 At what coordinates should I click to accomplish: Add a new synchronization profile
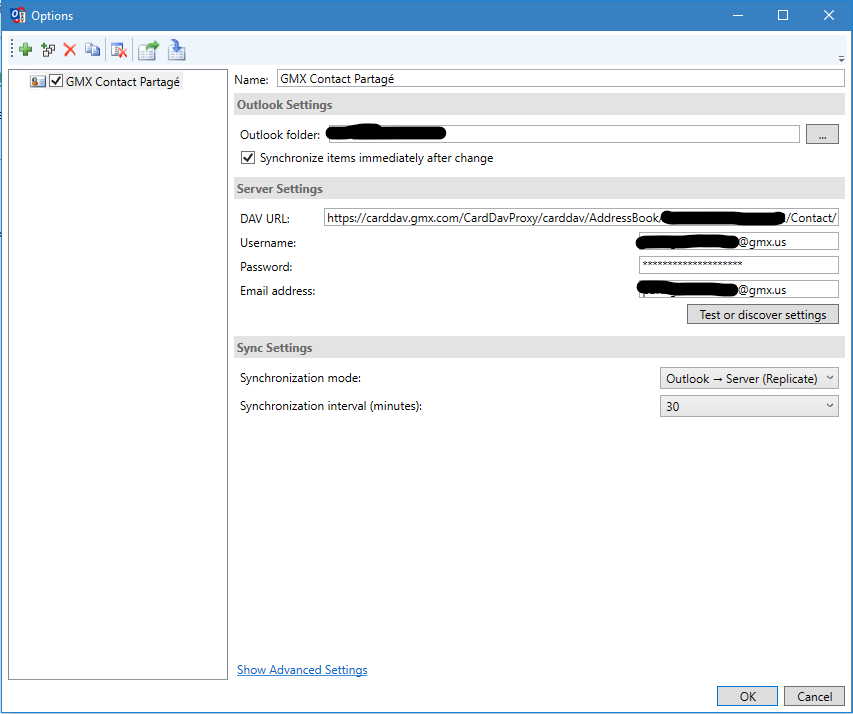[x=24, y=49]
